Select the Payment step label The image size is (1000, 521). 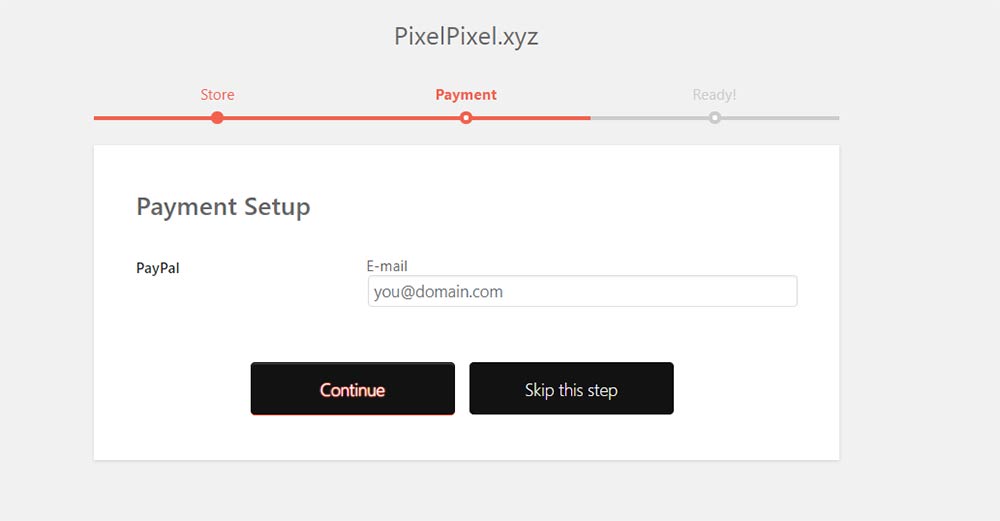pyautogui.click(x=466, y=95)
